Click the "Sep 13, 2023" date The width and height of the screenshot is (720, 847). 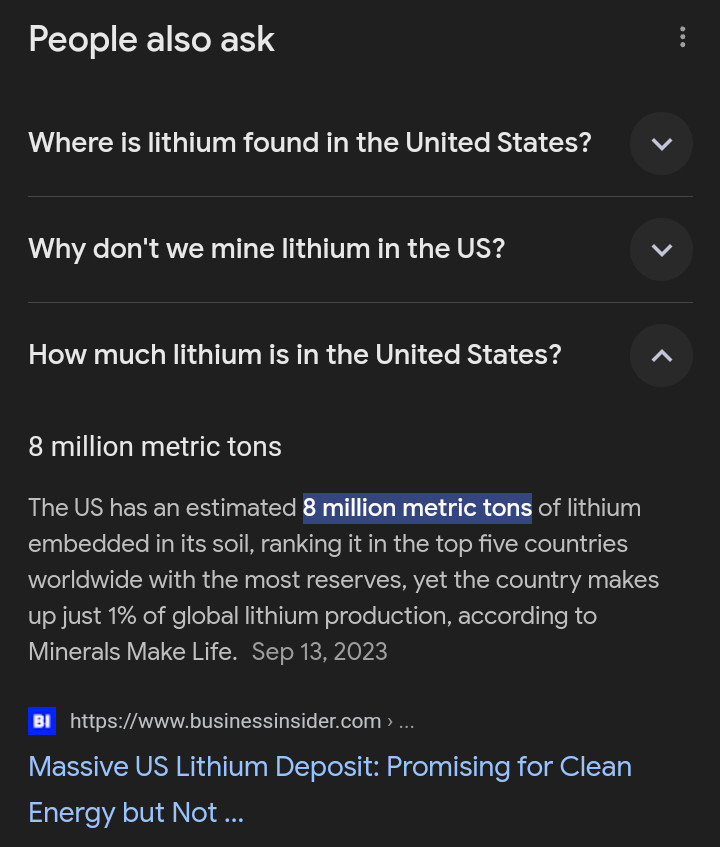[319, 652]
